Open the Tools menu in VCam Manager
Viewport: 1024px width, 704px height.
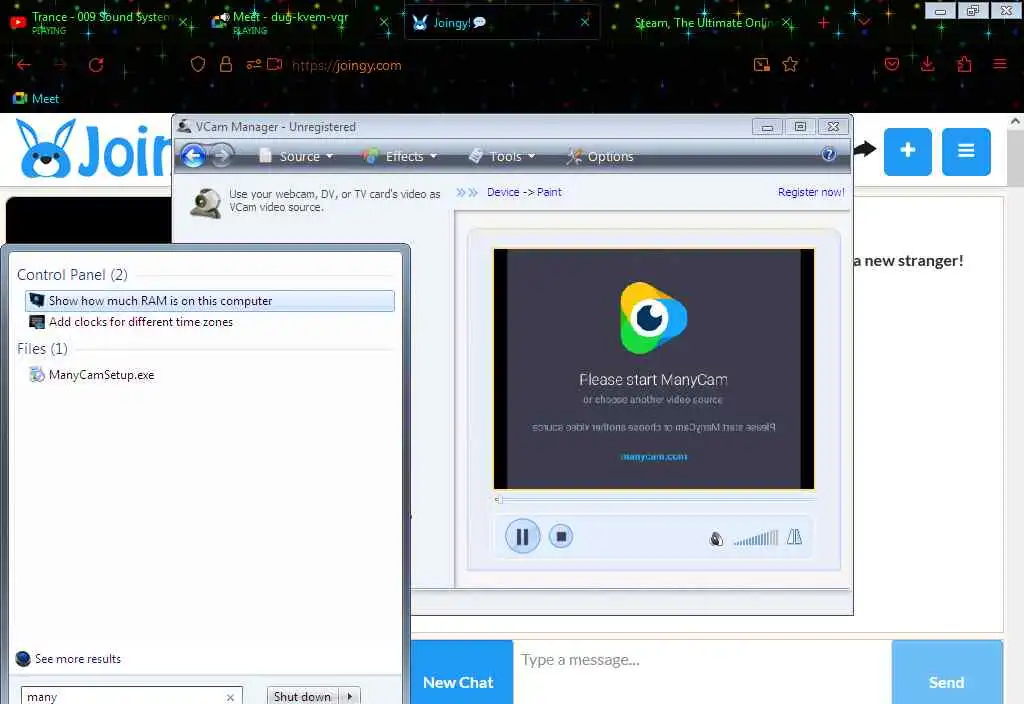[x=503, y=156]
